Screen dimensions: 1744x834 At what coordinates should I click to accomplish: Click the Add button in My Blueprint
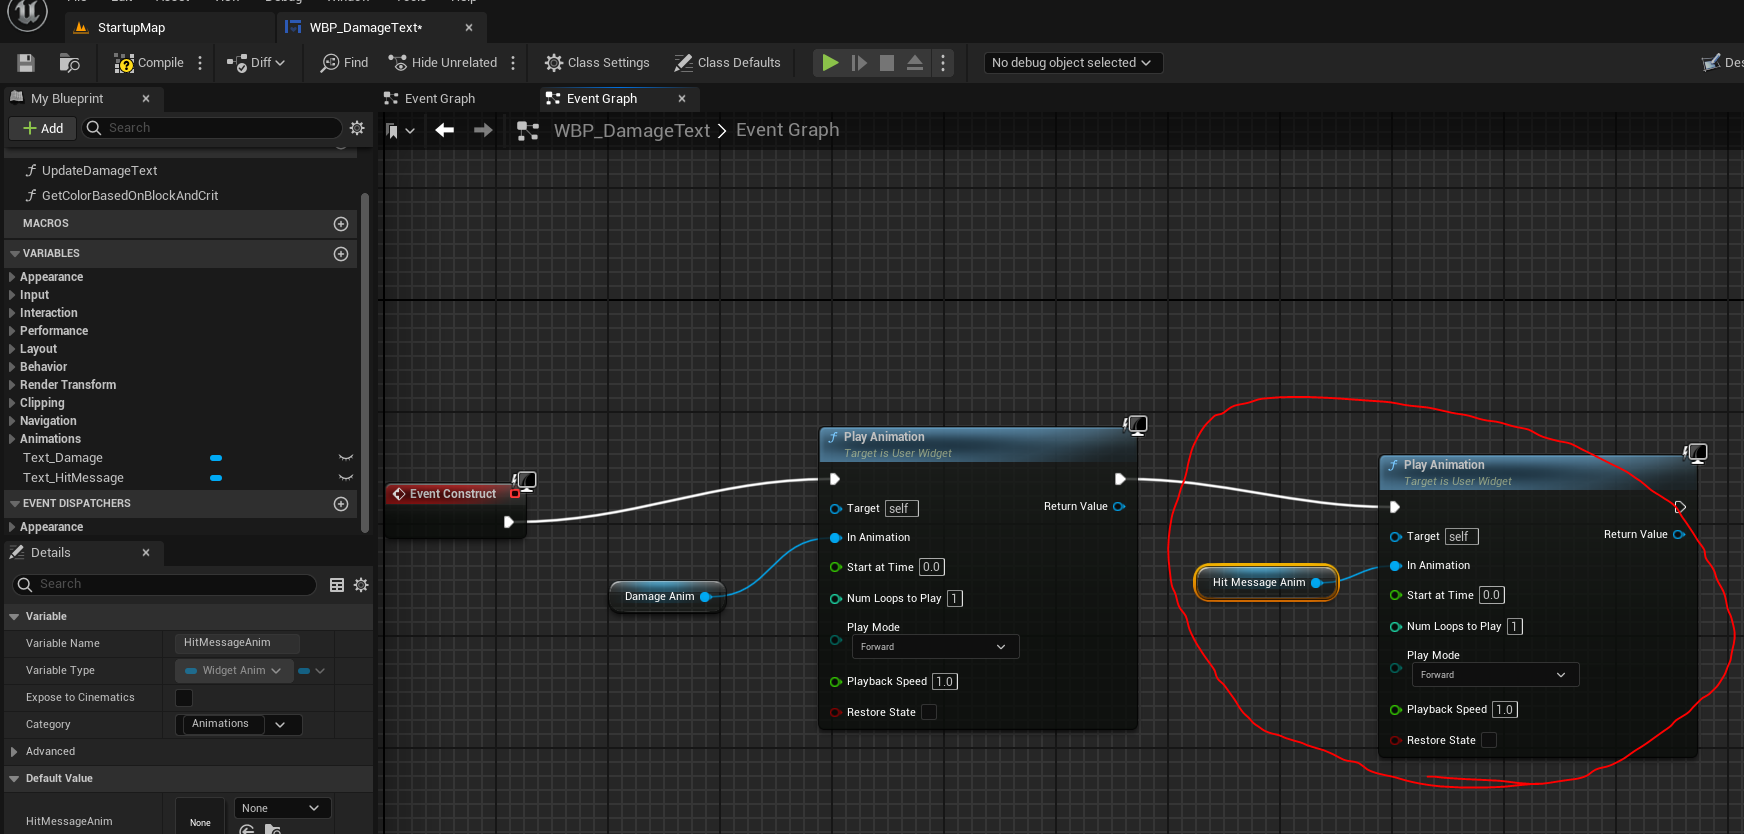tap(43, 128)
